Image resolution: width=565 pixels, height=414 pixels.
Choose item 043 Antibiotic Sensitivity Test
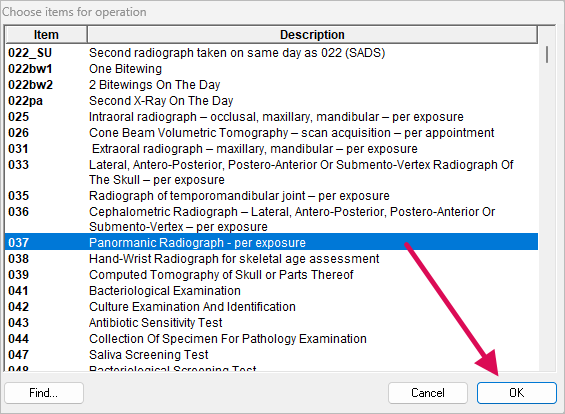click(x=271, y=322)
